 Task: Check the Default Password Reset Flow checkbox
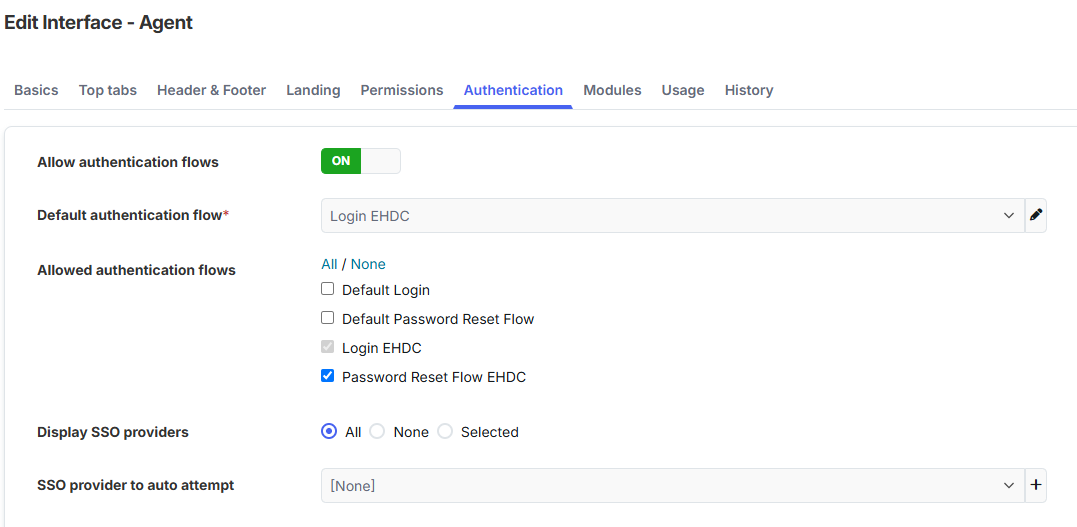(x=328, y=318)
